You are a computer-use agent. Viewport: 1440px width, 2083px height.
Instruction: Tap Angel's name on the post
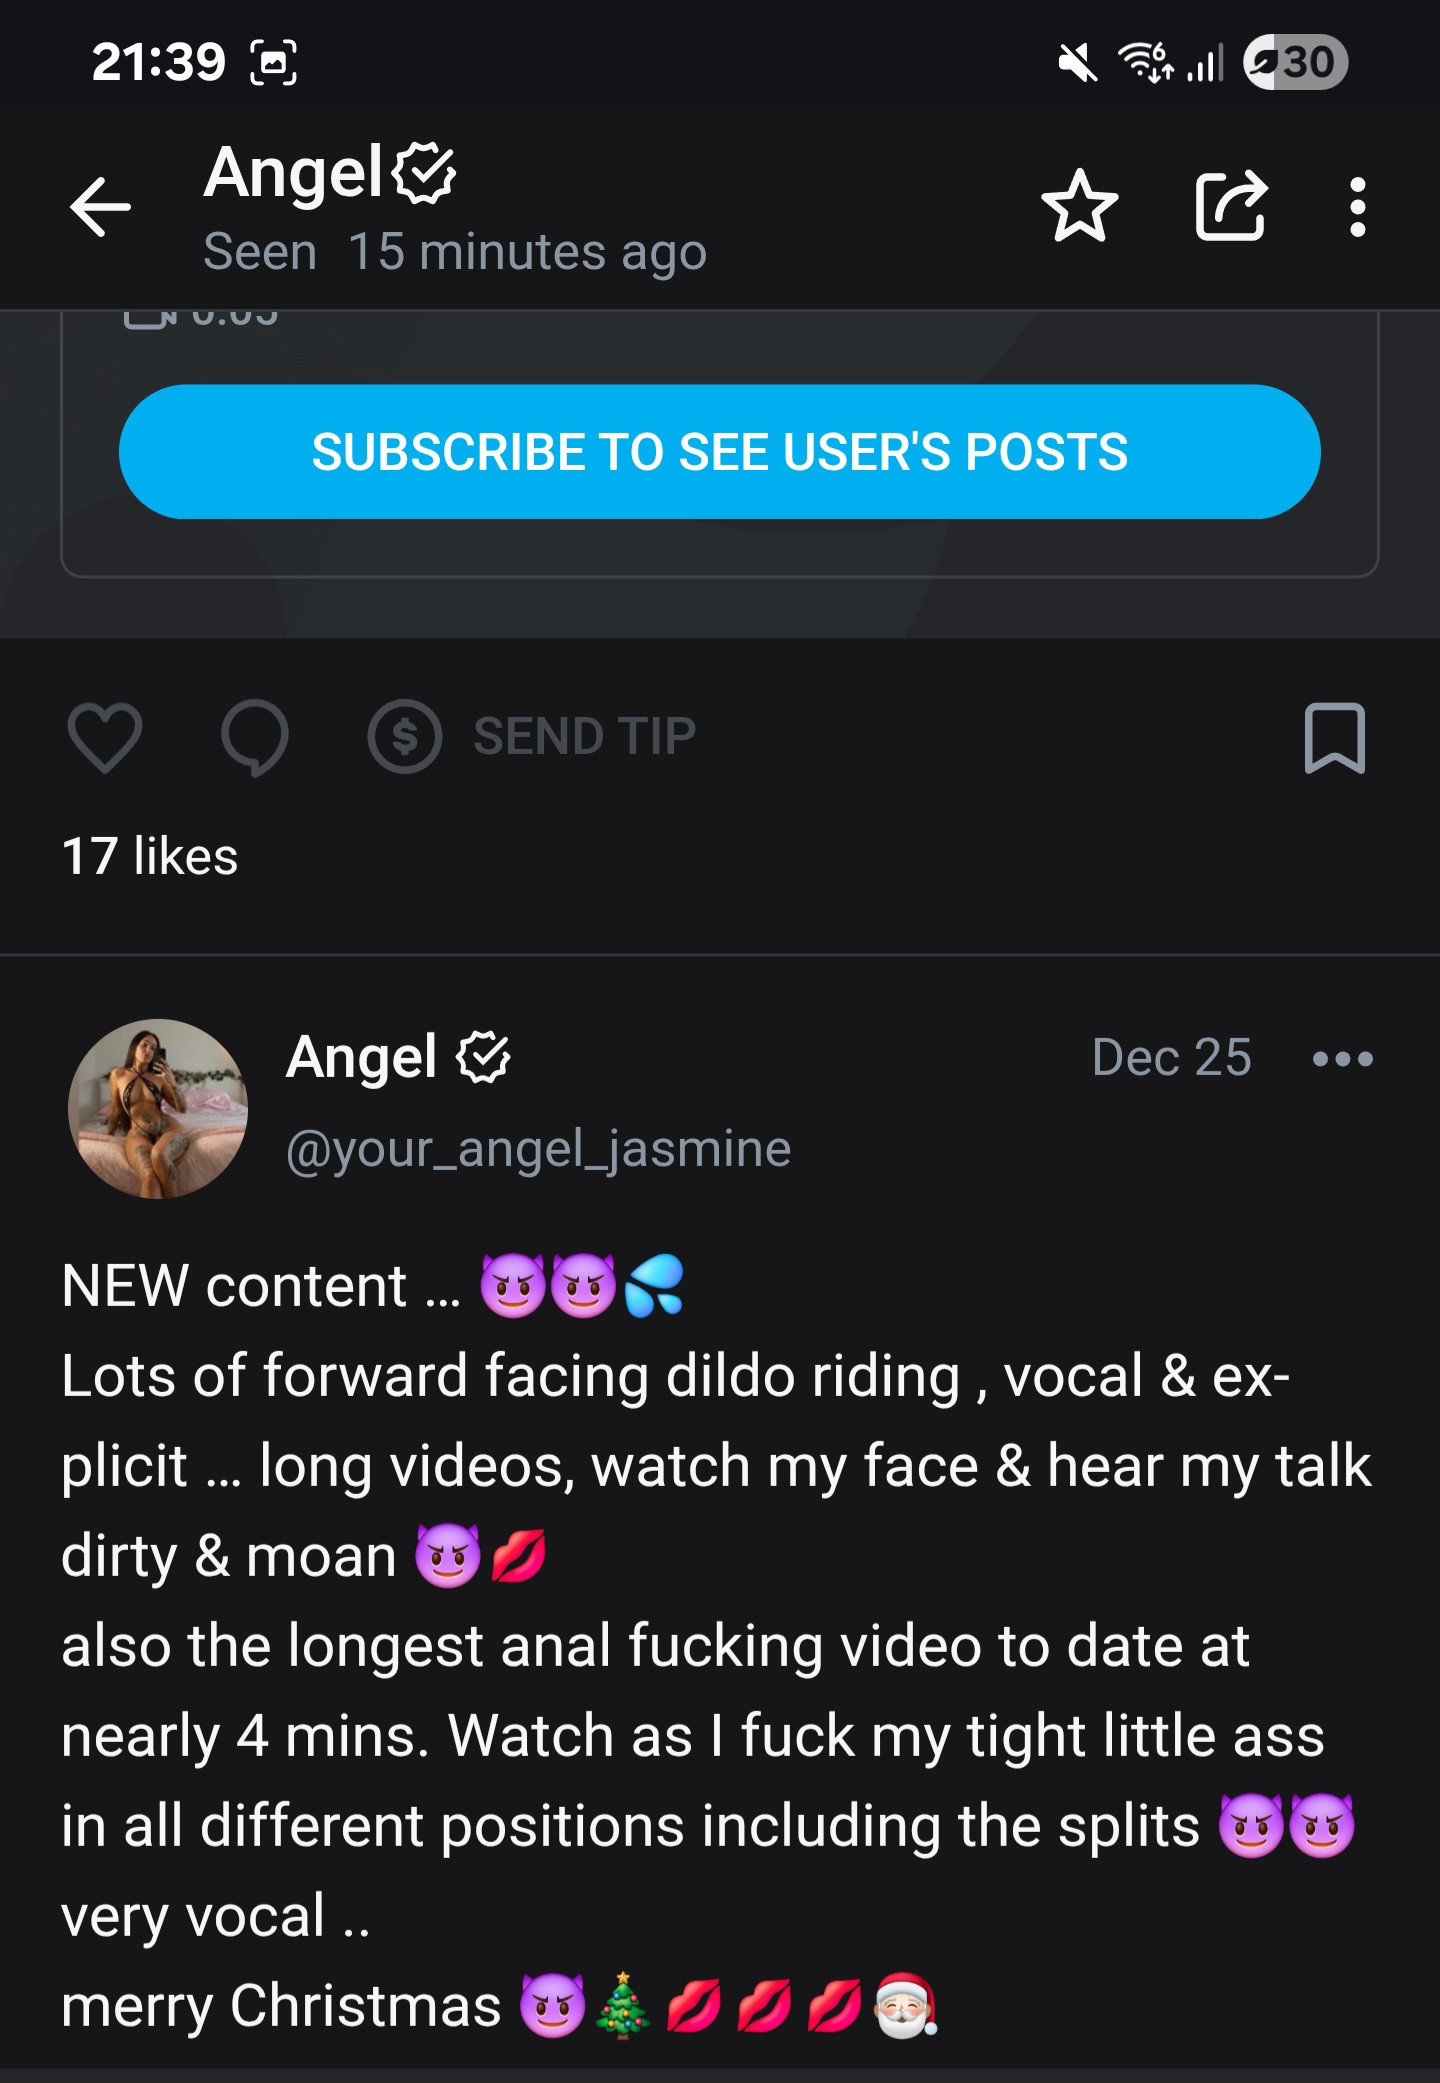pos(361,1058)
